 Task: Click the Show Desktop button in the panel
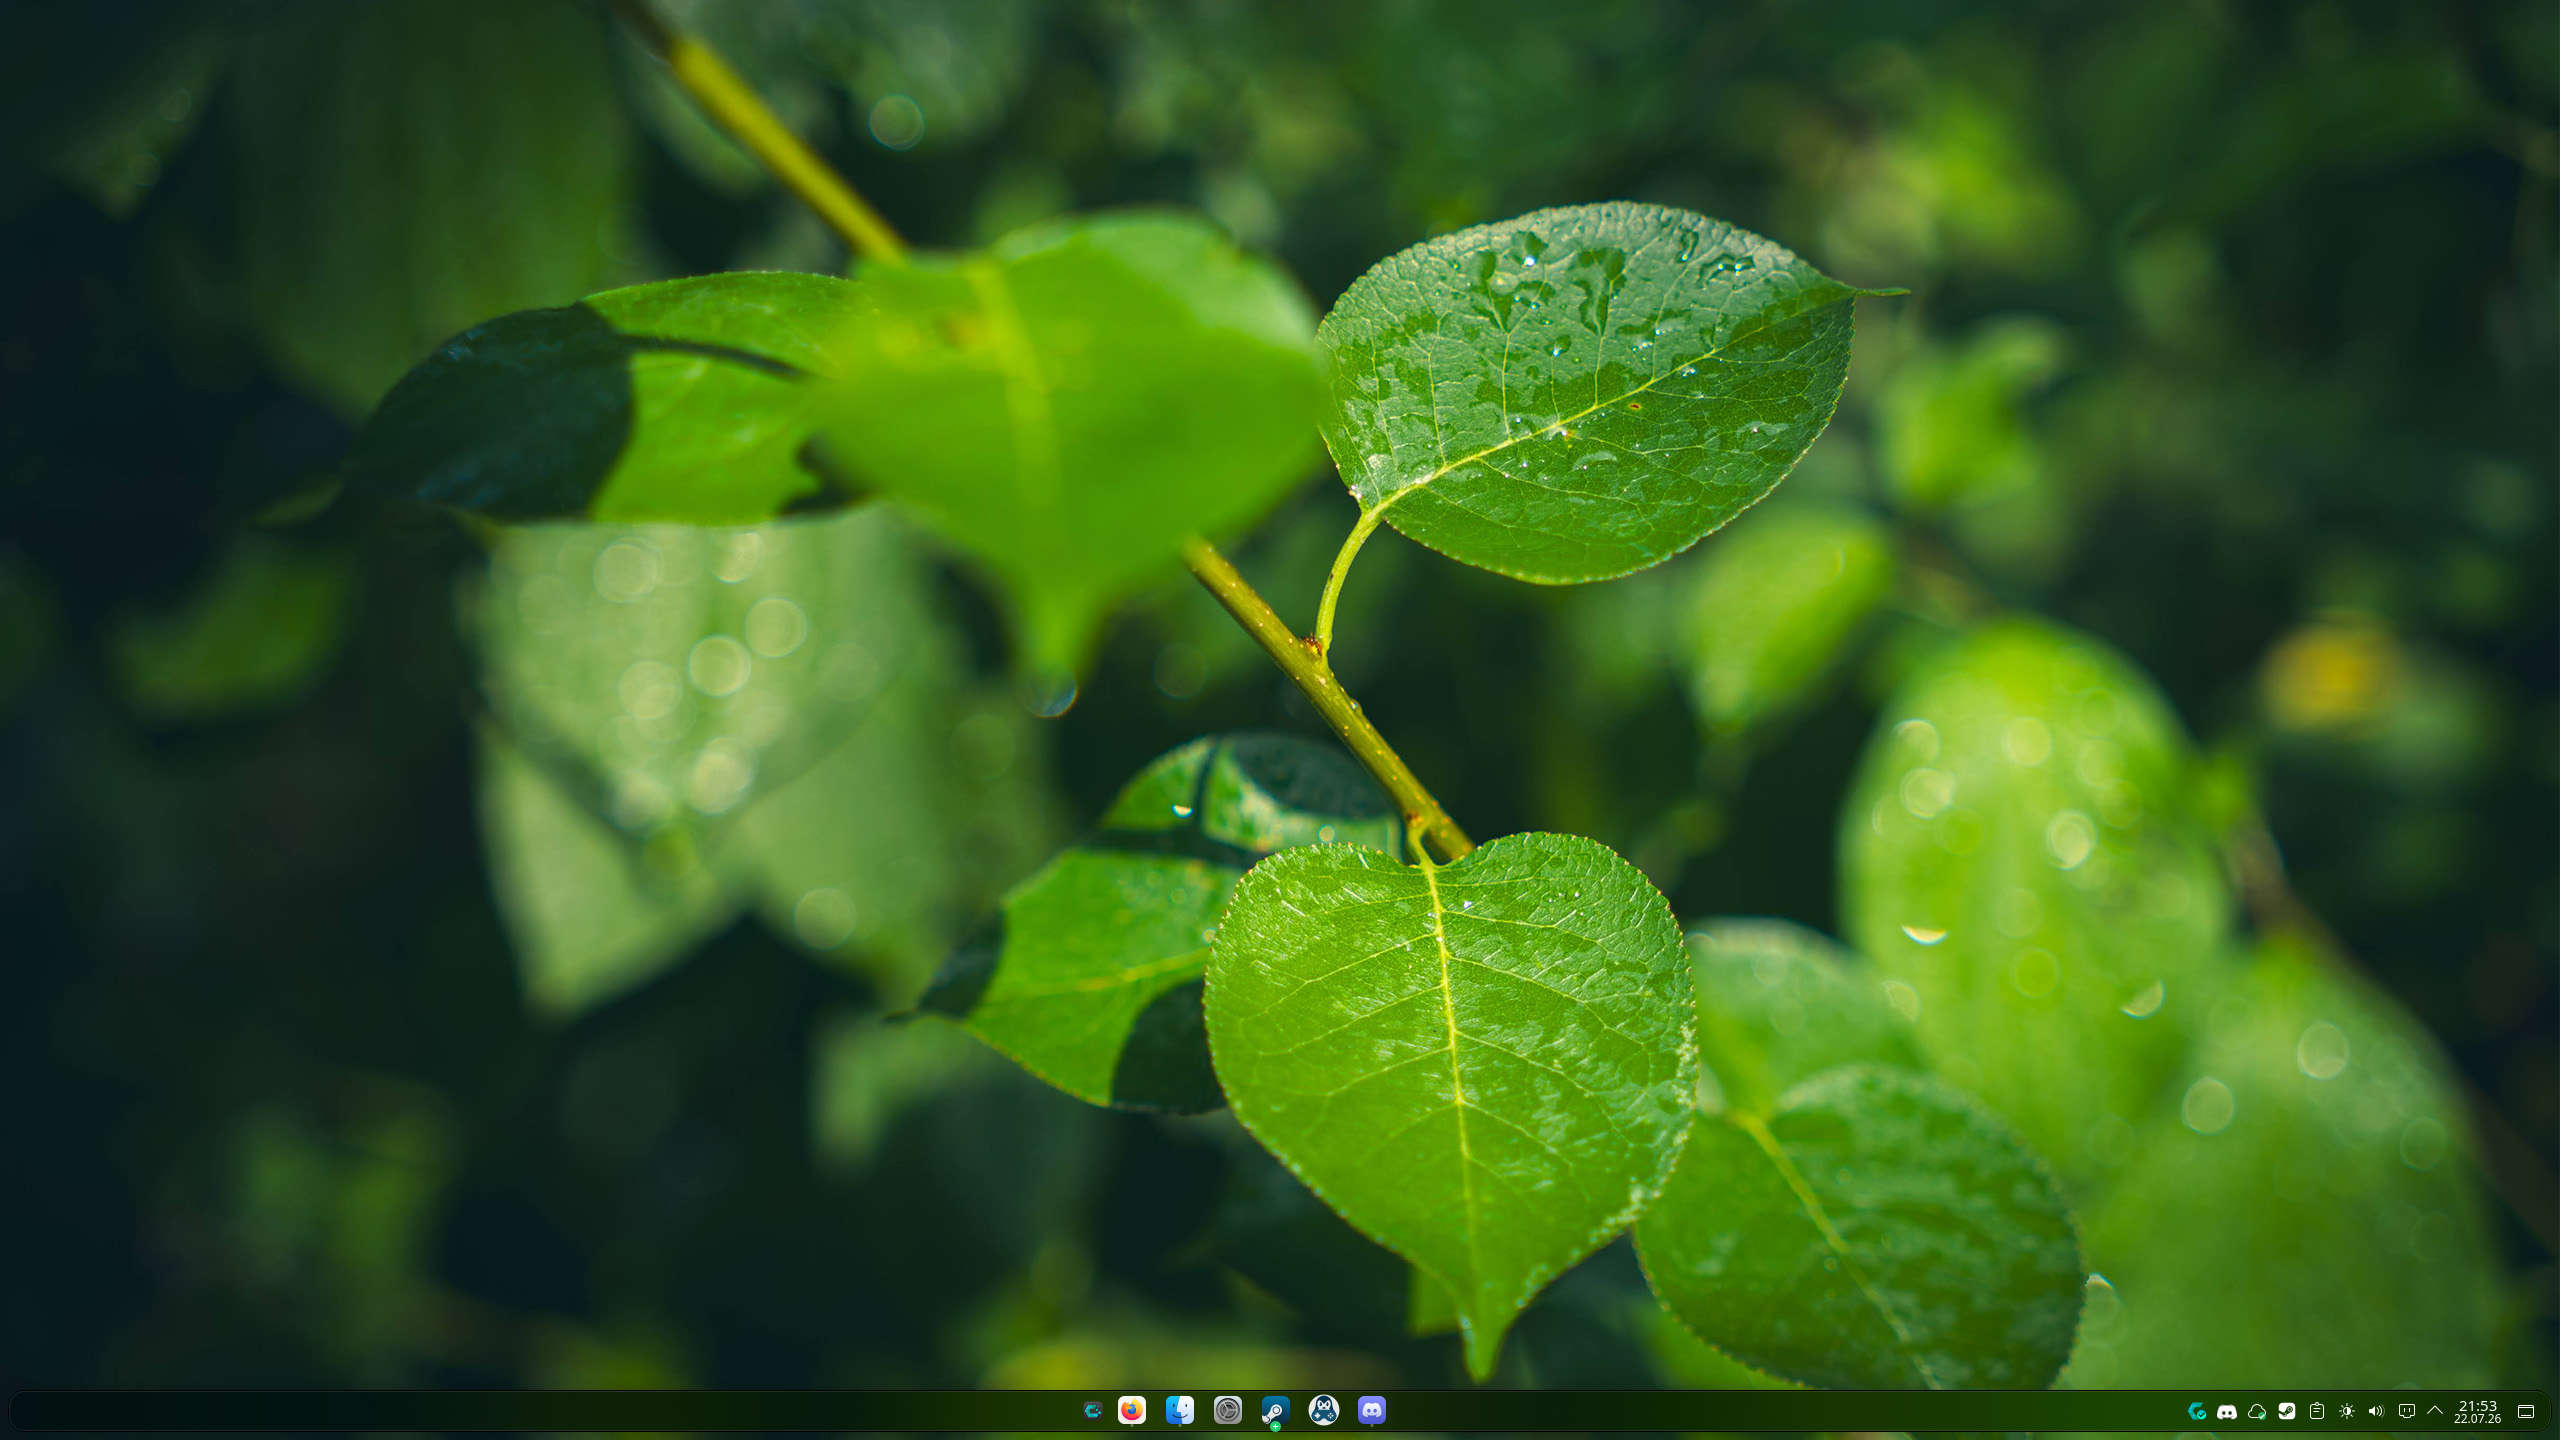point(2525,1411)
